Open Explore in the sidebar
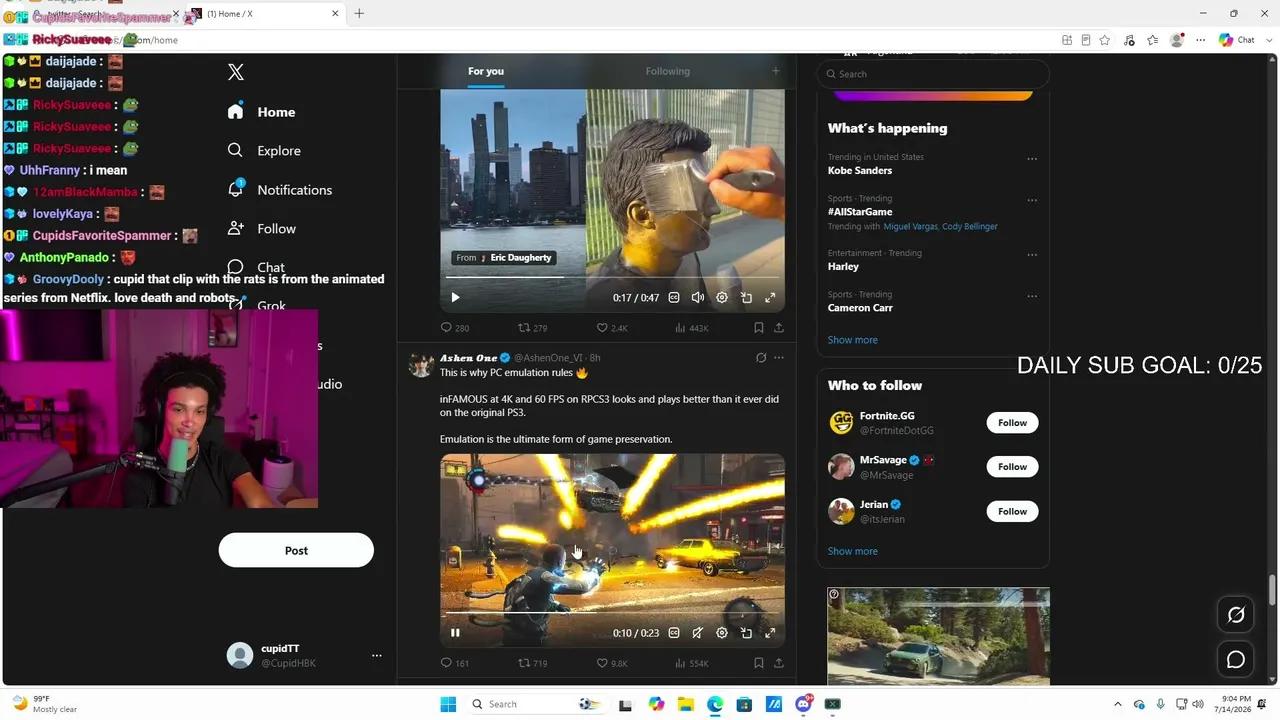 (264, 150)
